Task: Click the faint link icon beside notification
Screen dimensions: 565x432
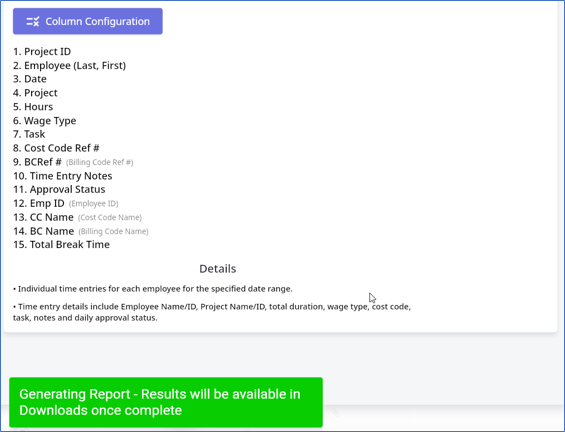Action: (335, 413)
